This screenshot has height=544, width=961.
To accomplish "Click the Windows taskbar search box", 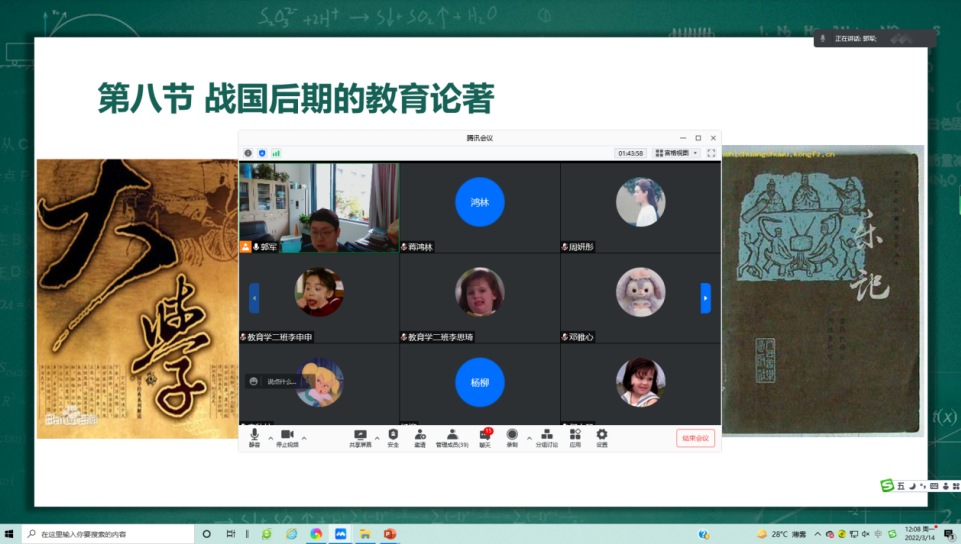I will [x=110, y=534].
